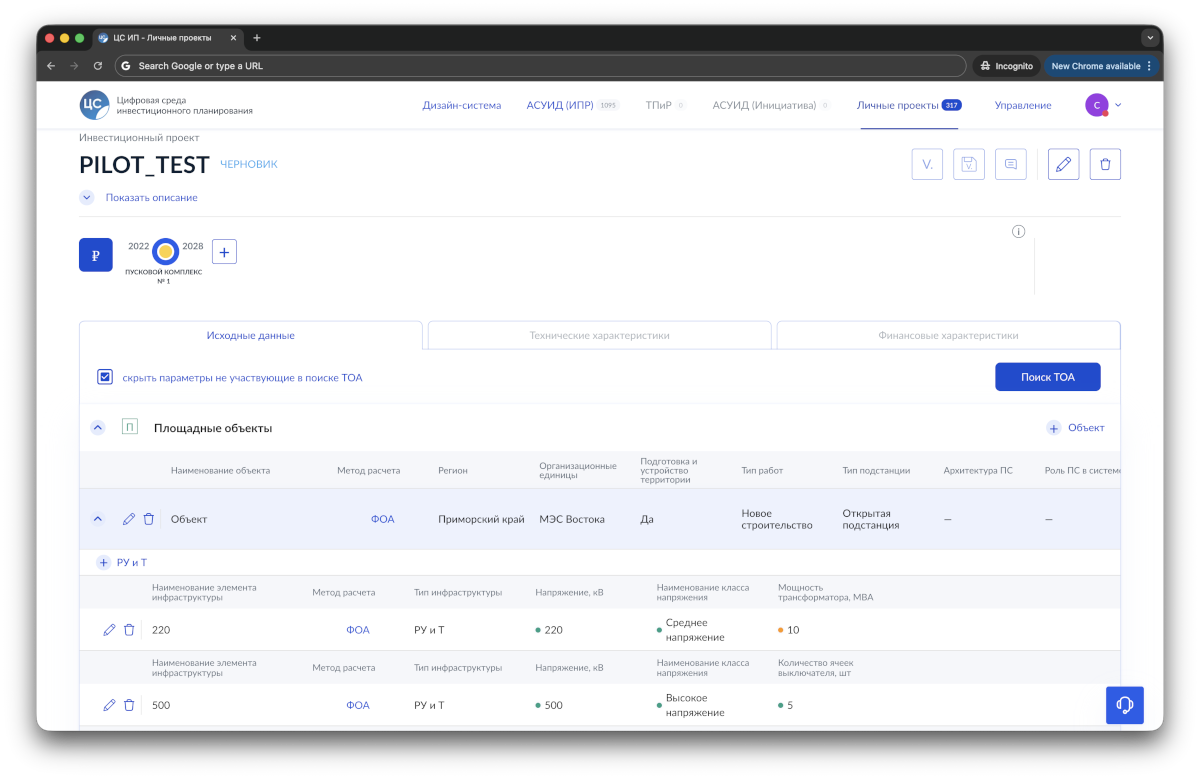Open the project comments icon
The height and width of the screenshot is (779, 1200).
click(x=1010, y=164)
